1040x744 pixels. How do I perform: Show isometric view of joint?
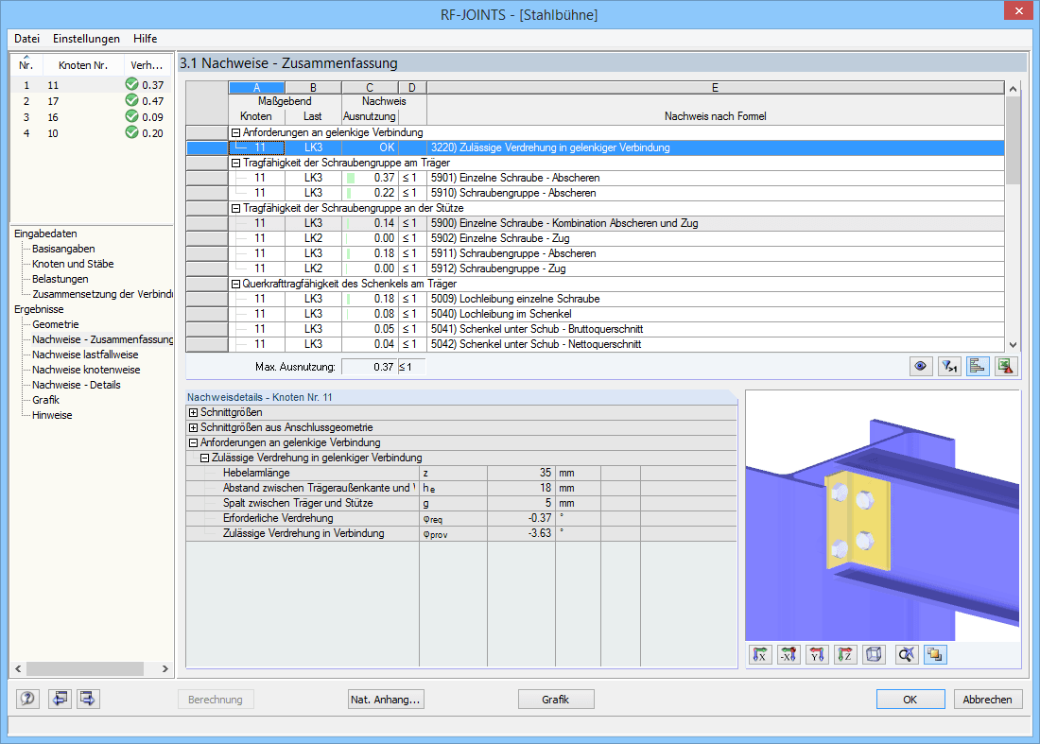874,655
